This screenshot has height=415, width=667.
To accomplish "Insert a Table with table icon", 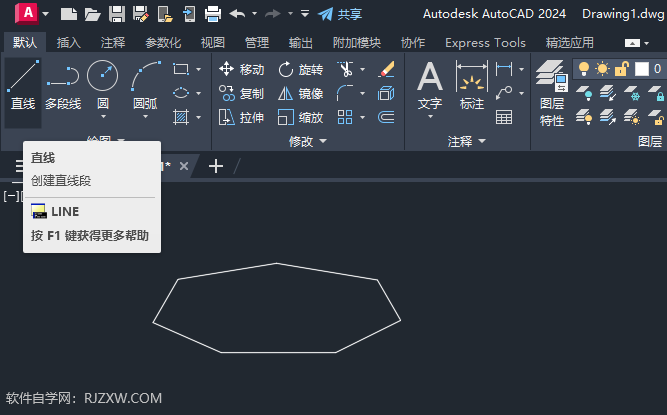I will 504,117.
